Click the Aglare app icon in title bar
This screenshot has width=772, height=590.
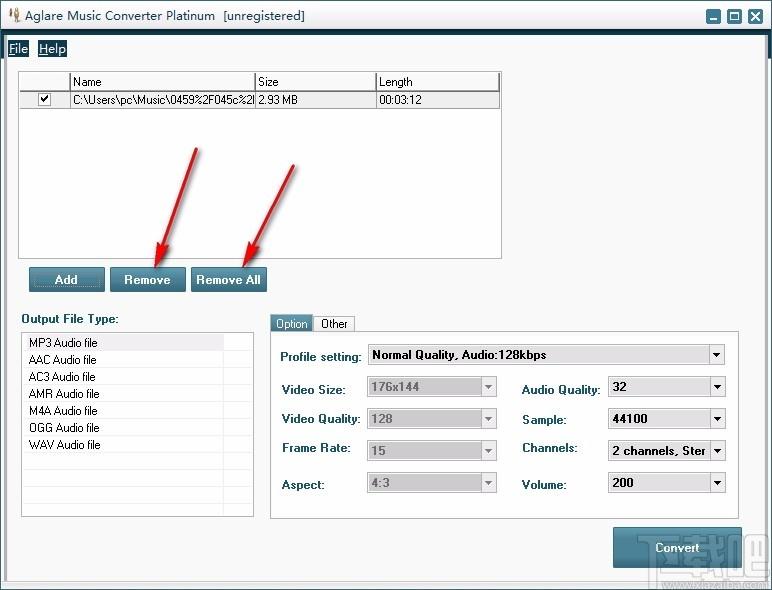(x=14, y=15)
